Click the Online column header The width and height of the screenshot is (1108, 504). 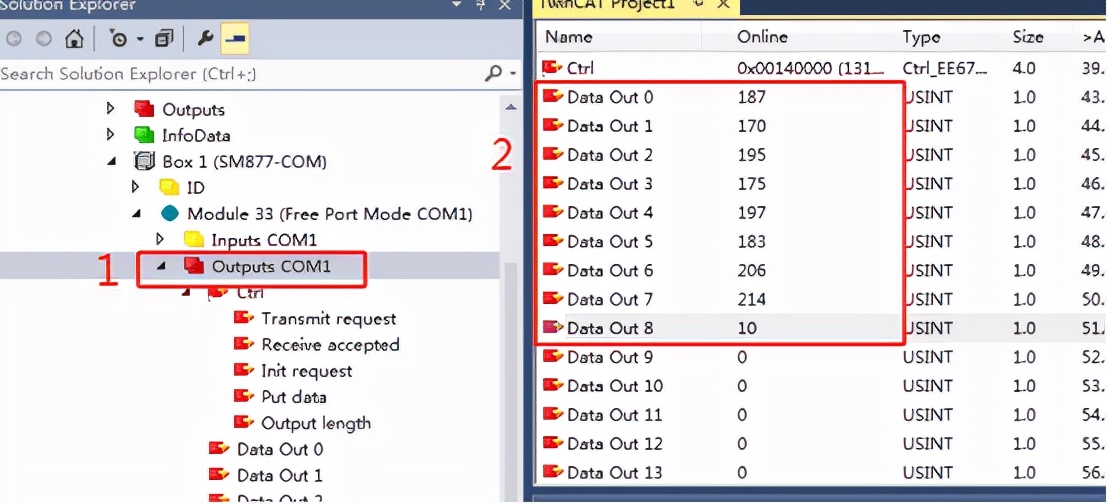(761, 37)
